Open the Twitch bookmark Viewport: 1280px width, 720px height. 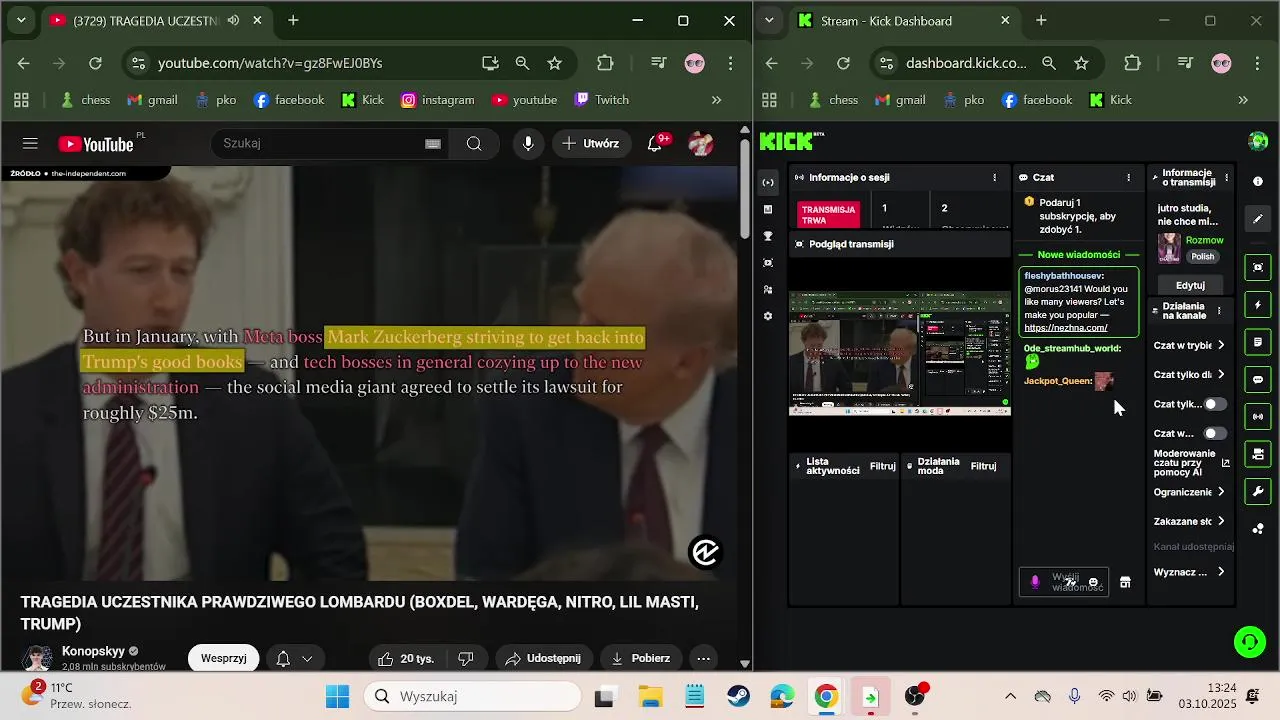click(x=601, y=100)
